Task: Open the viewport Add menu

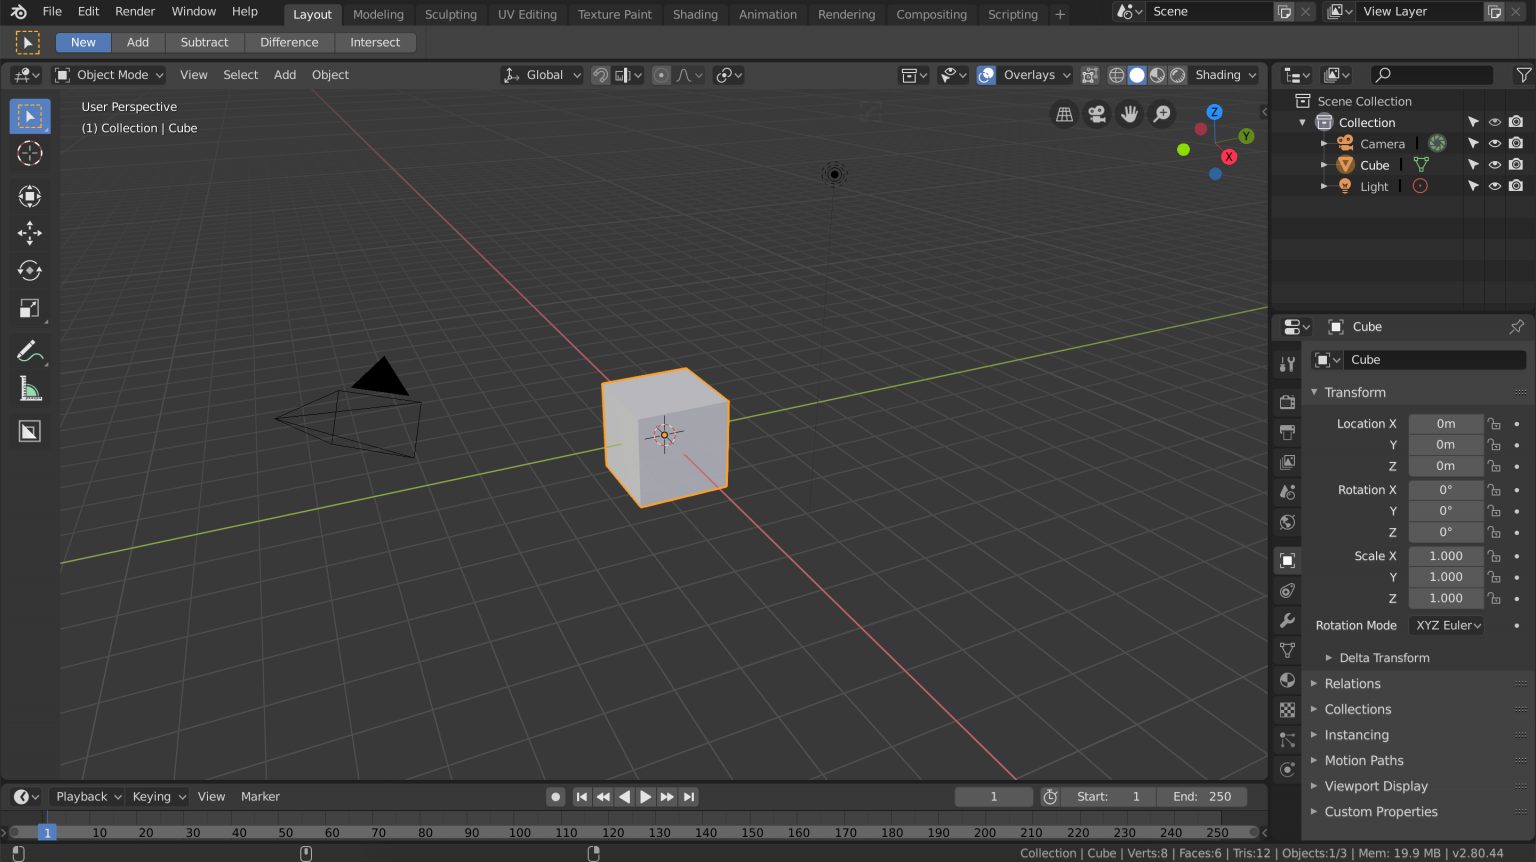Action: pyautogui.click(x=285, y=75)
